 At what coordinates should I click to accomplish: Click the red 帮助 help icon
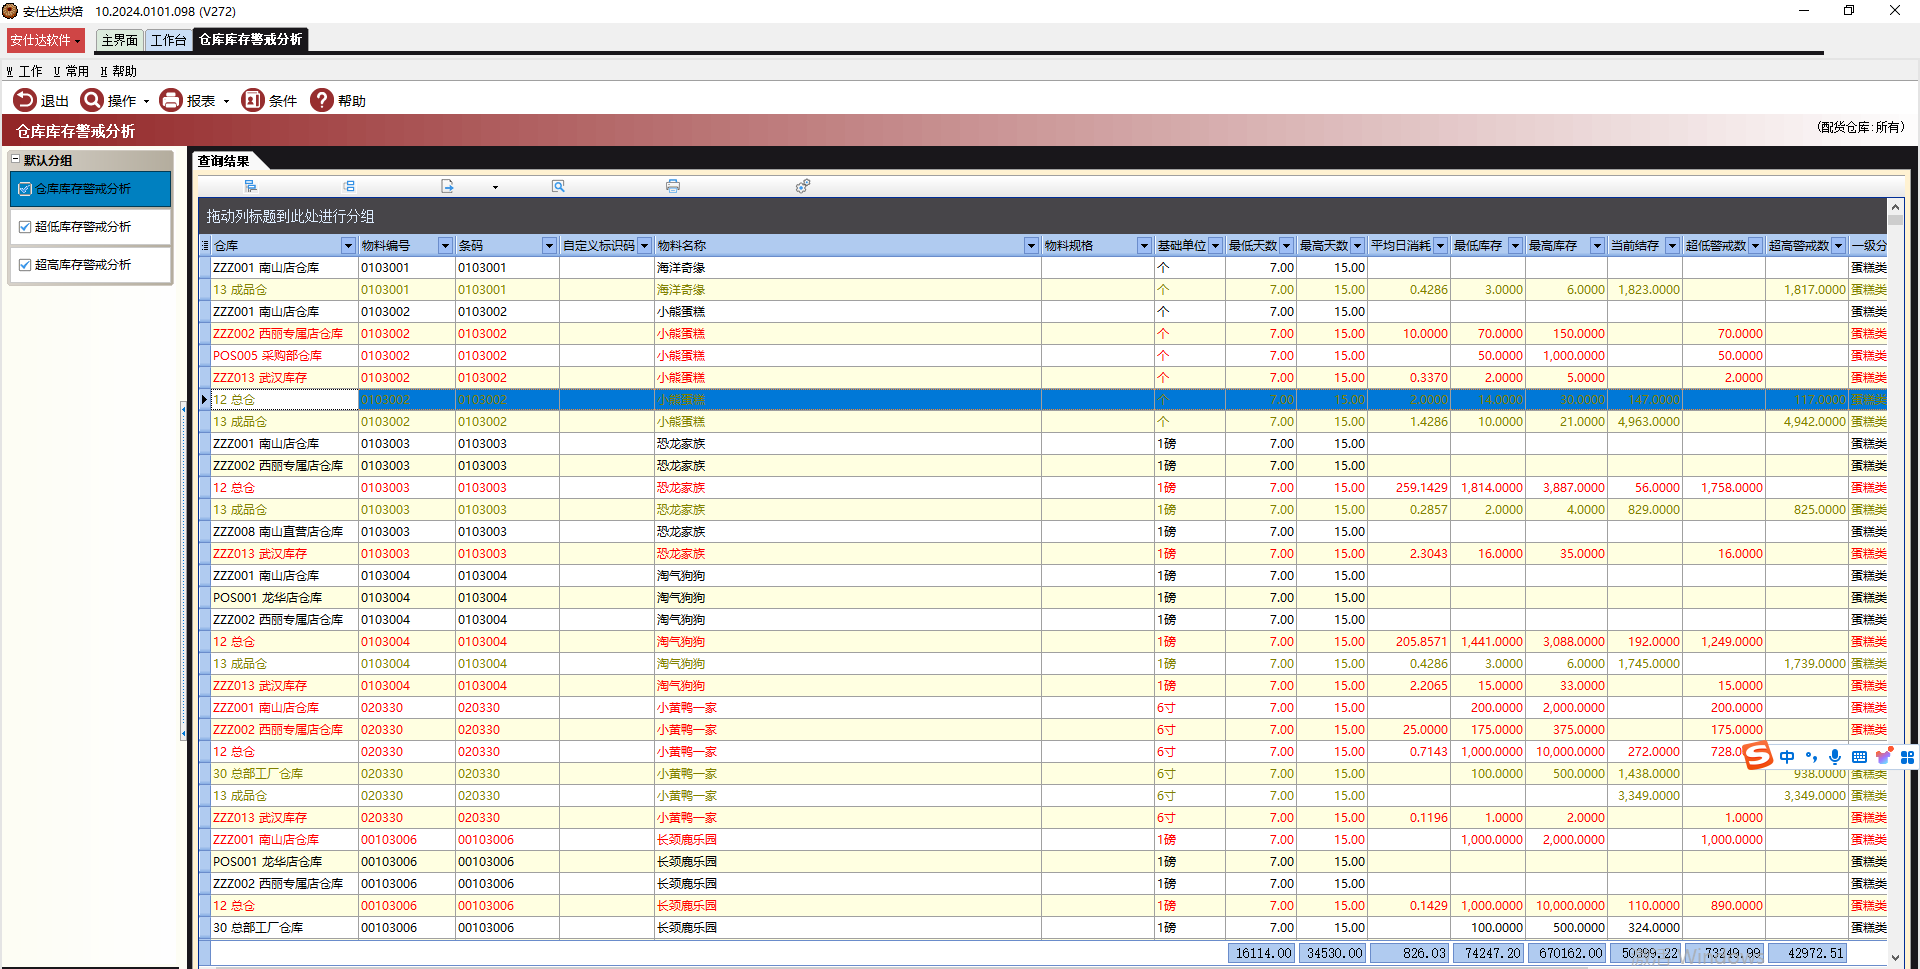[x=321, y=100]
